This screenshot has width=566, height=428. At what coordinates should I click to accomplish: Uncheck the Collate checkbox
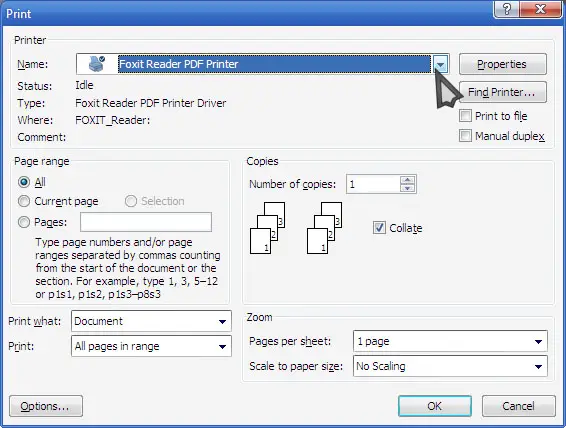(x=379, y=228)
